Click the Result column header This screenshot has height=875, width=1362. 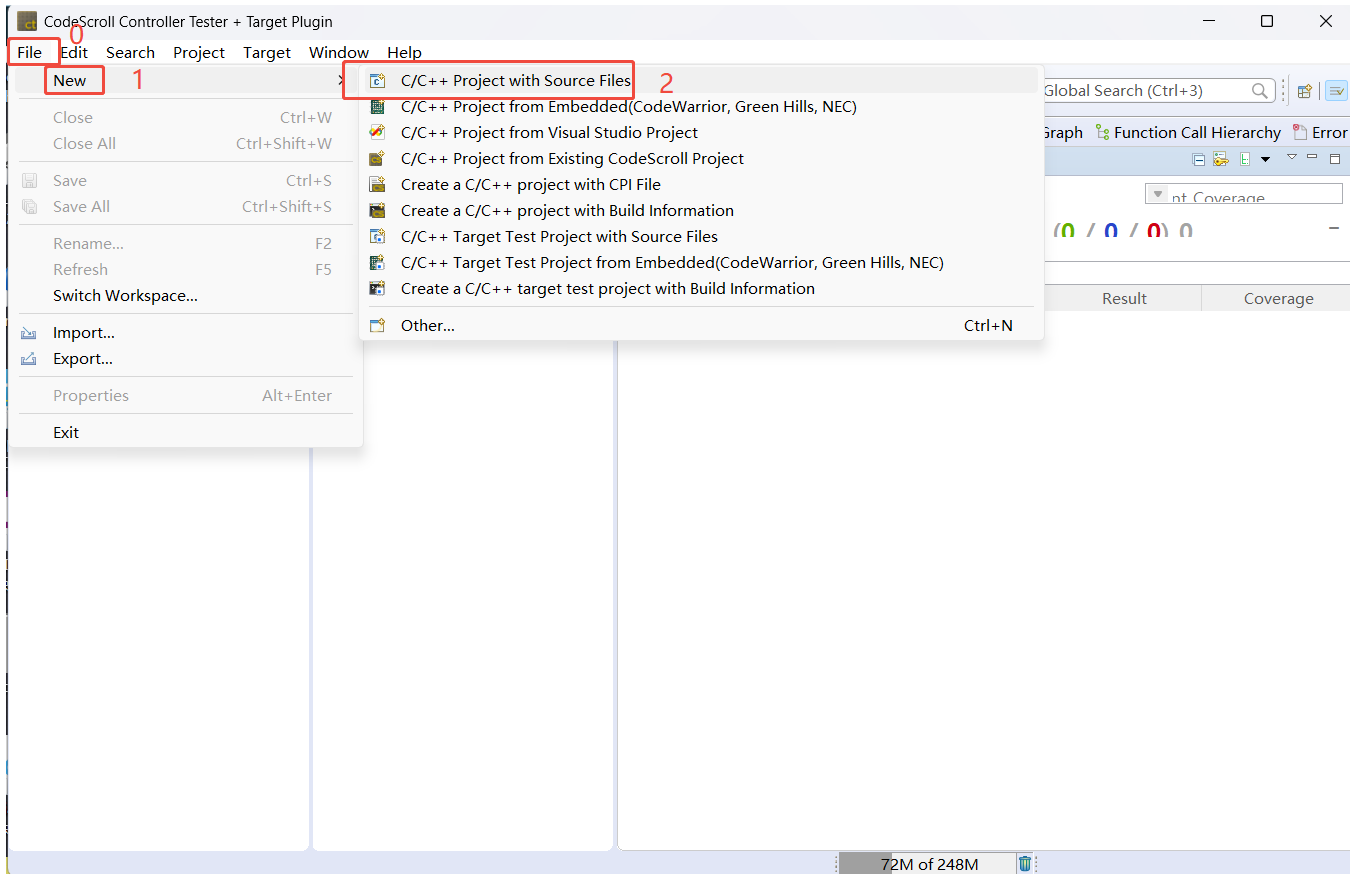(x=1124, y=299)
